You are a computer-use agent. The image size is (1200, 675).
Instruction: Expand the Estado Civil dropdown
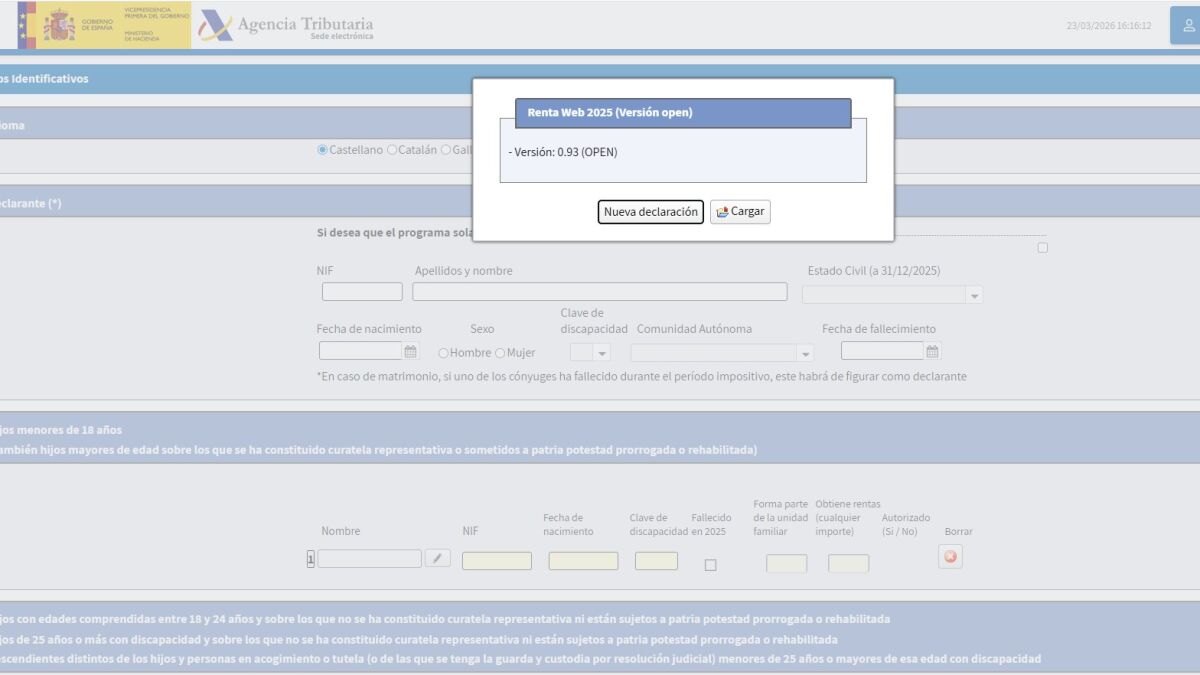[892, 295]
